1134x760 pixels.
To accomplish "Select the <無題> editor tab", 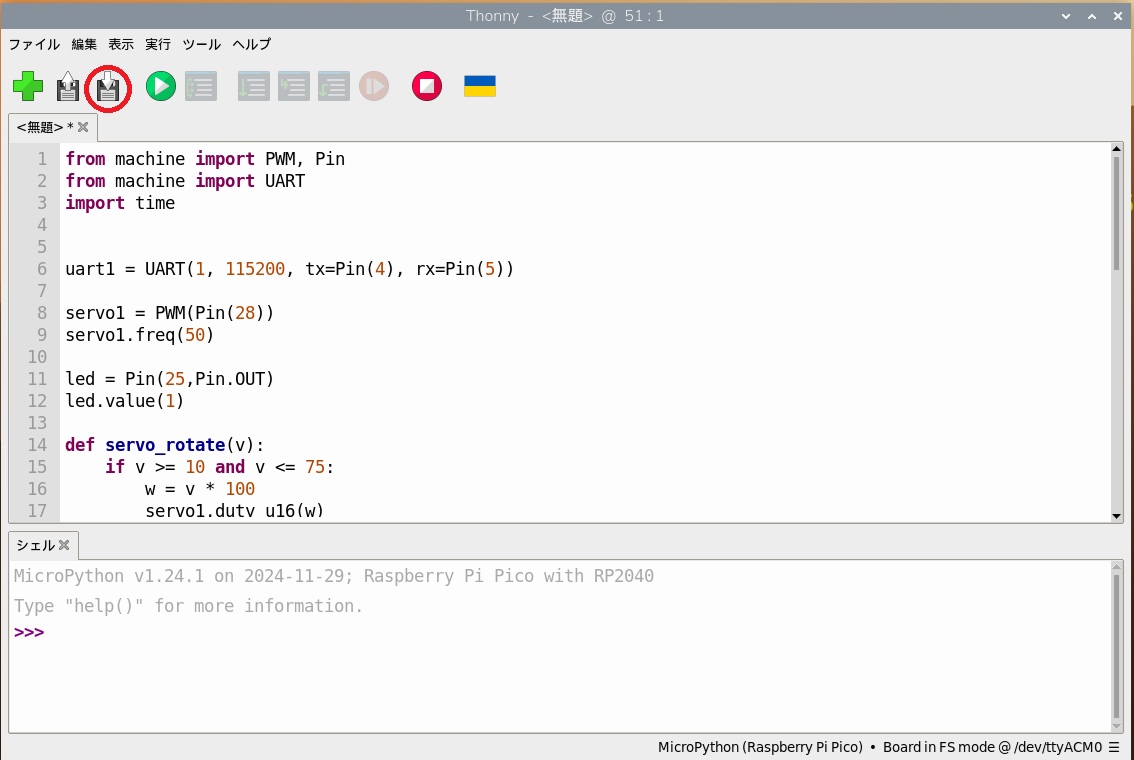I will click(40, 127).
